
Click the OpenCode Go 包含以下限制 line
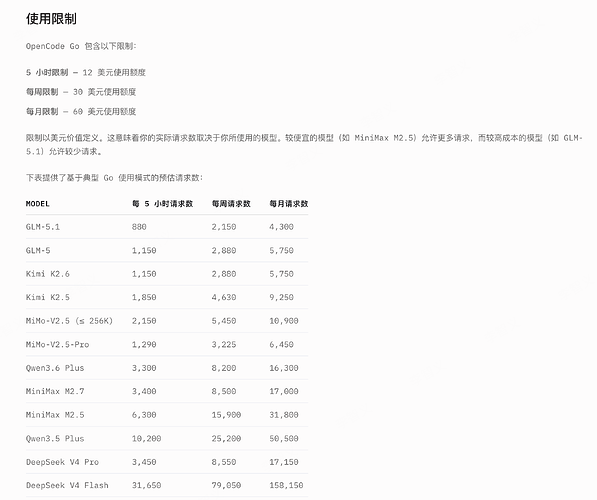pyautogui.click(x=81, y=46)
